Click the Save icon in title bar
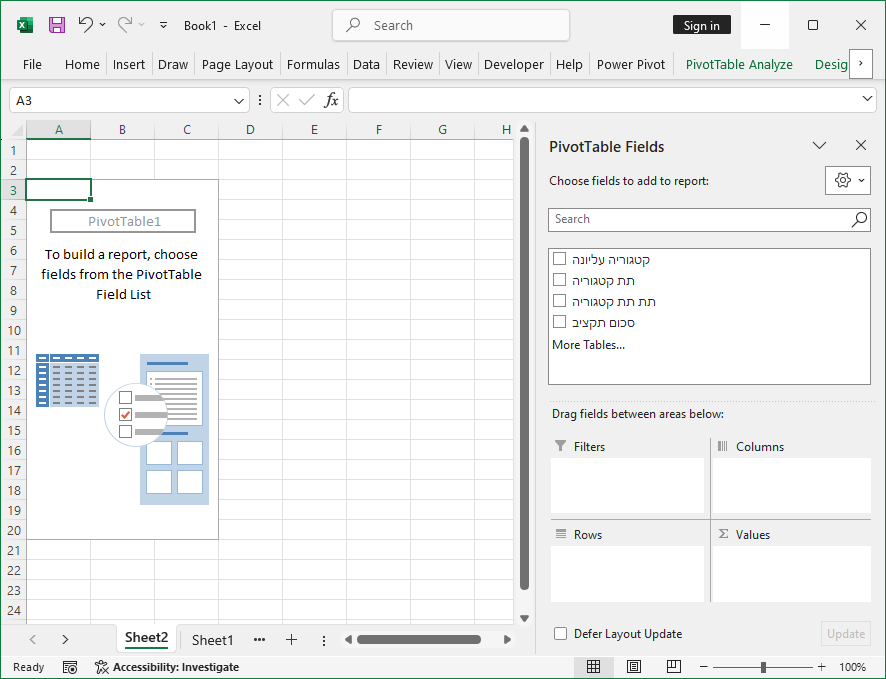The image size is (886, 679). (57, 25)
